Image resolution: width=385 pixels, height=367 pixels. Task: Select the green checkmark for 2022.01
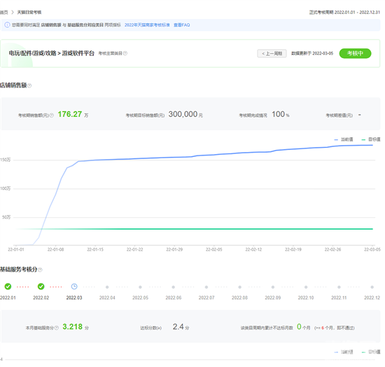coord(8,286)
